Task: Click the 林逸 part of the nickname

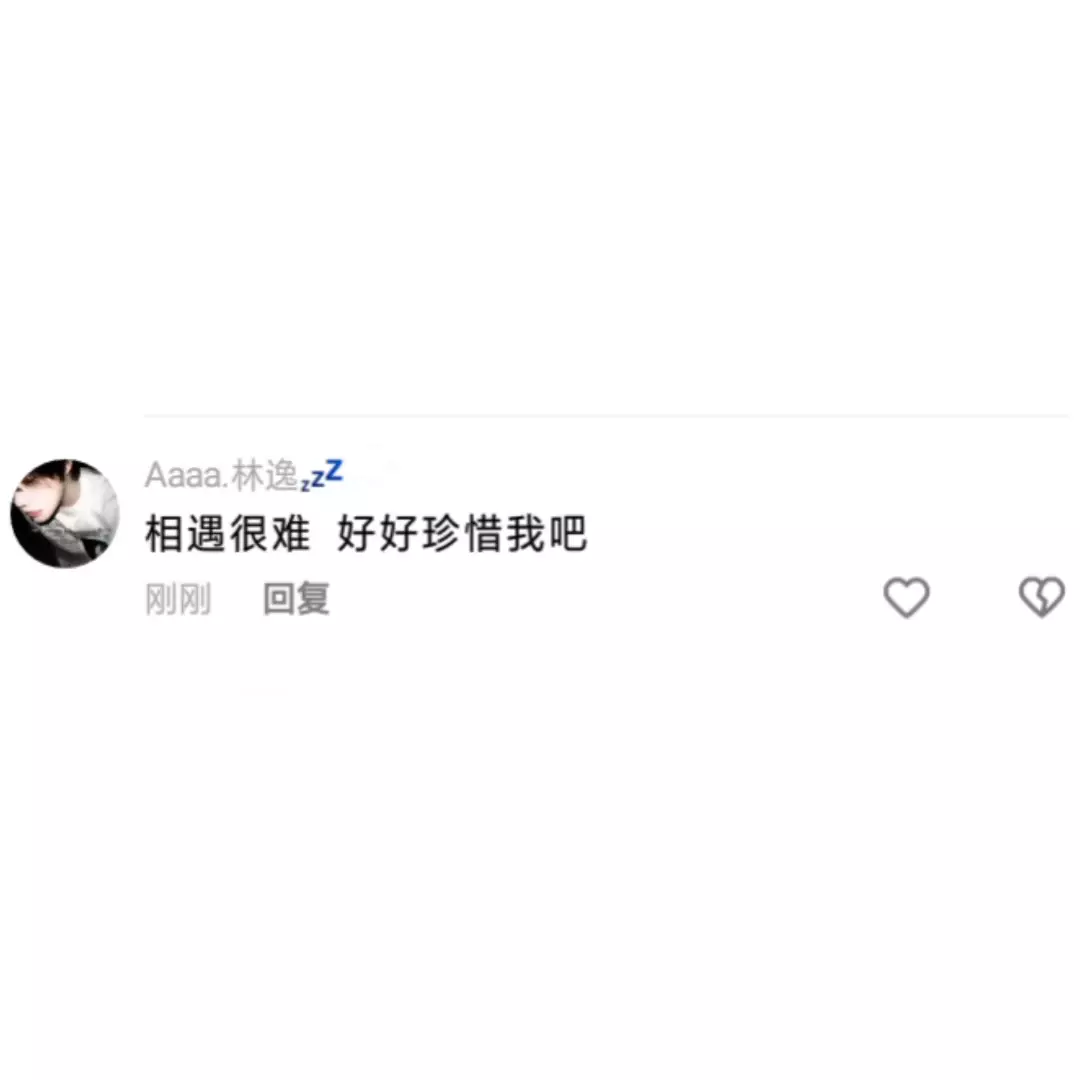Action: 264,476
